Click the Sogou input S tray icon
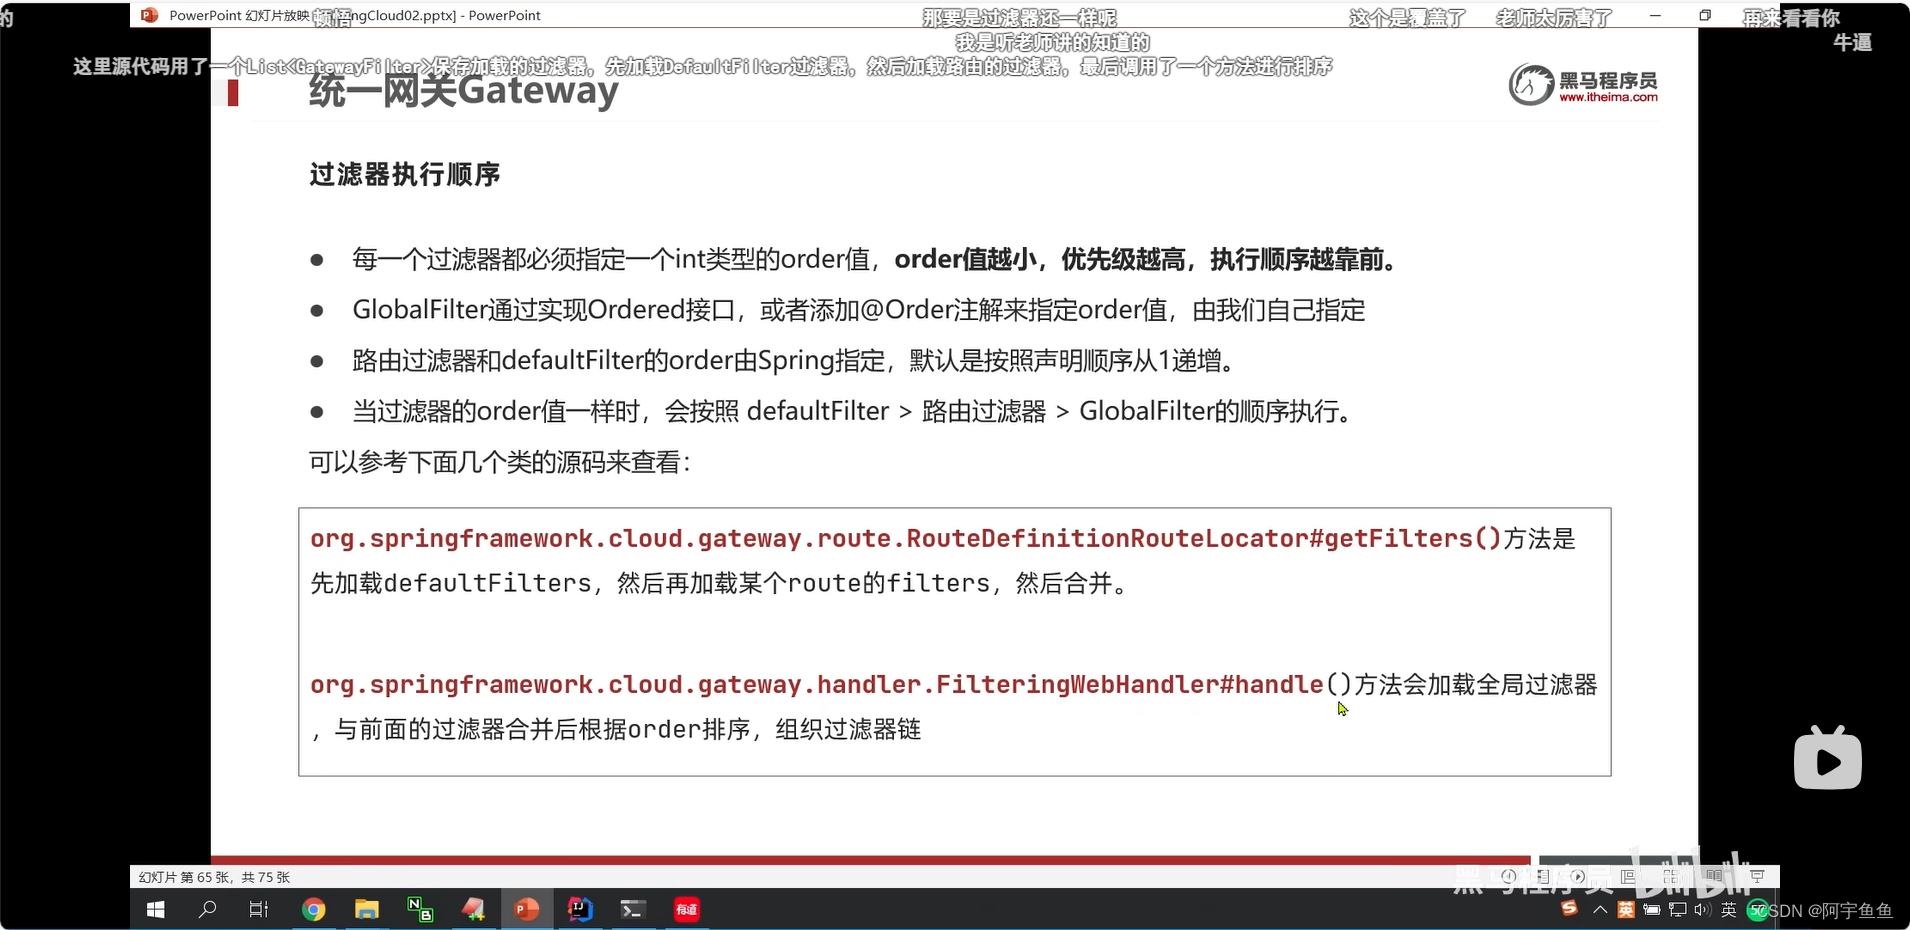This screenshot has height=930, width=1910. [x=1569, y=908]
